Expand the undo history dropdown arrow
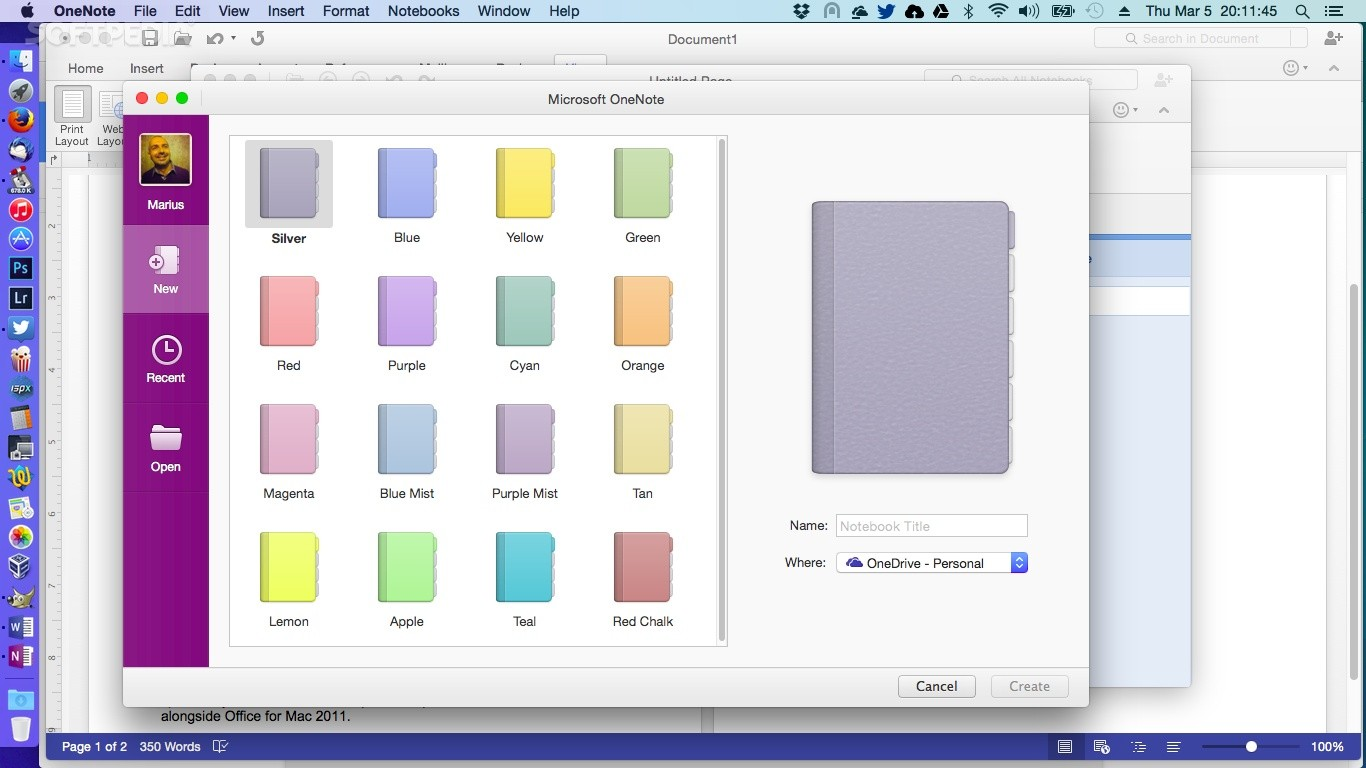This screenshot has width=1366, height=768. [234, 39]
